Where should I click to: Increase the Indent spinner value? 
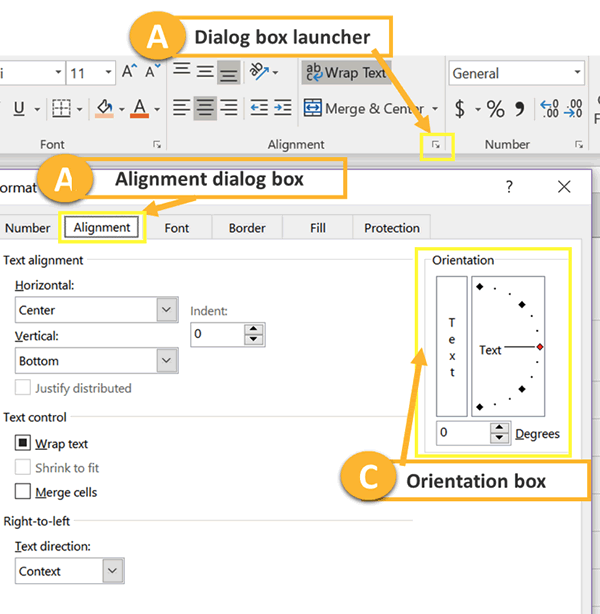tap(254, 329)
